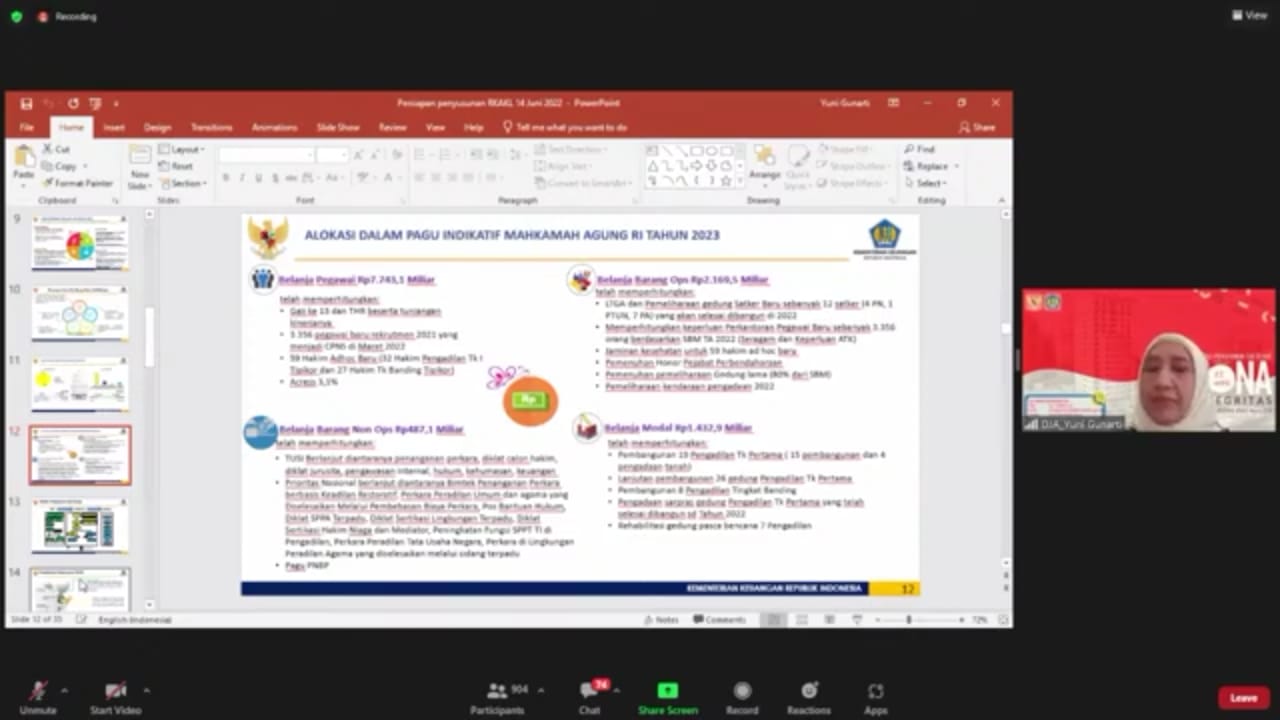
Task: Expand the Zoom View options at top right
Action: point(1249,15)
